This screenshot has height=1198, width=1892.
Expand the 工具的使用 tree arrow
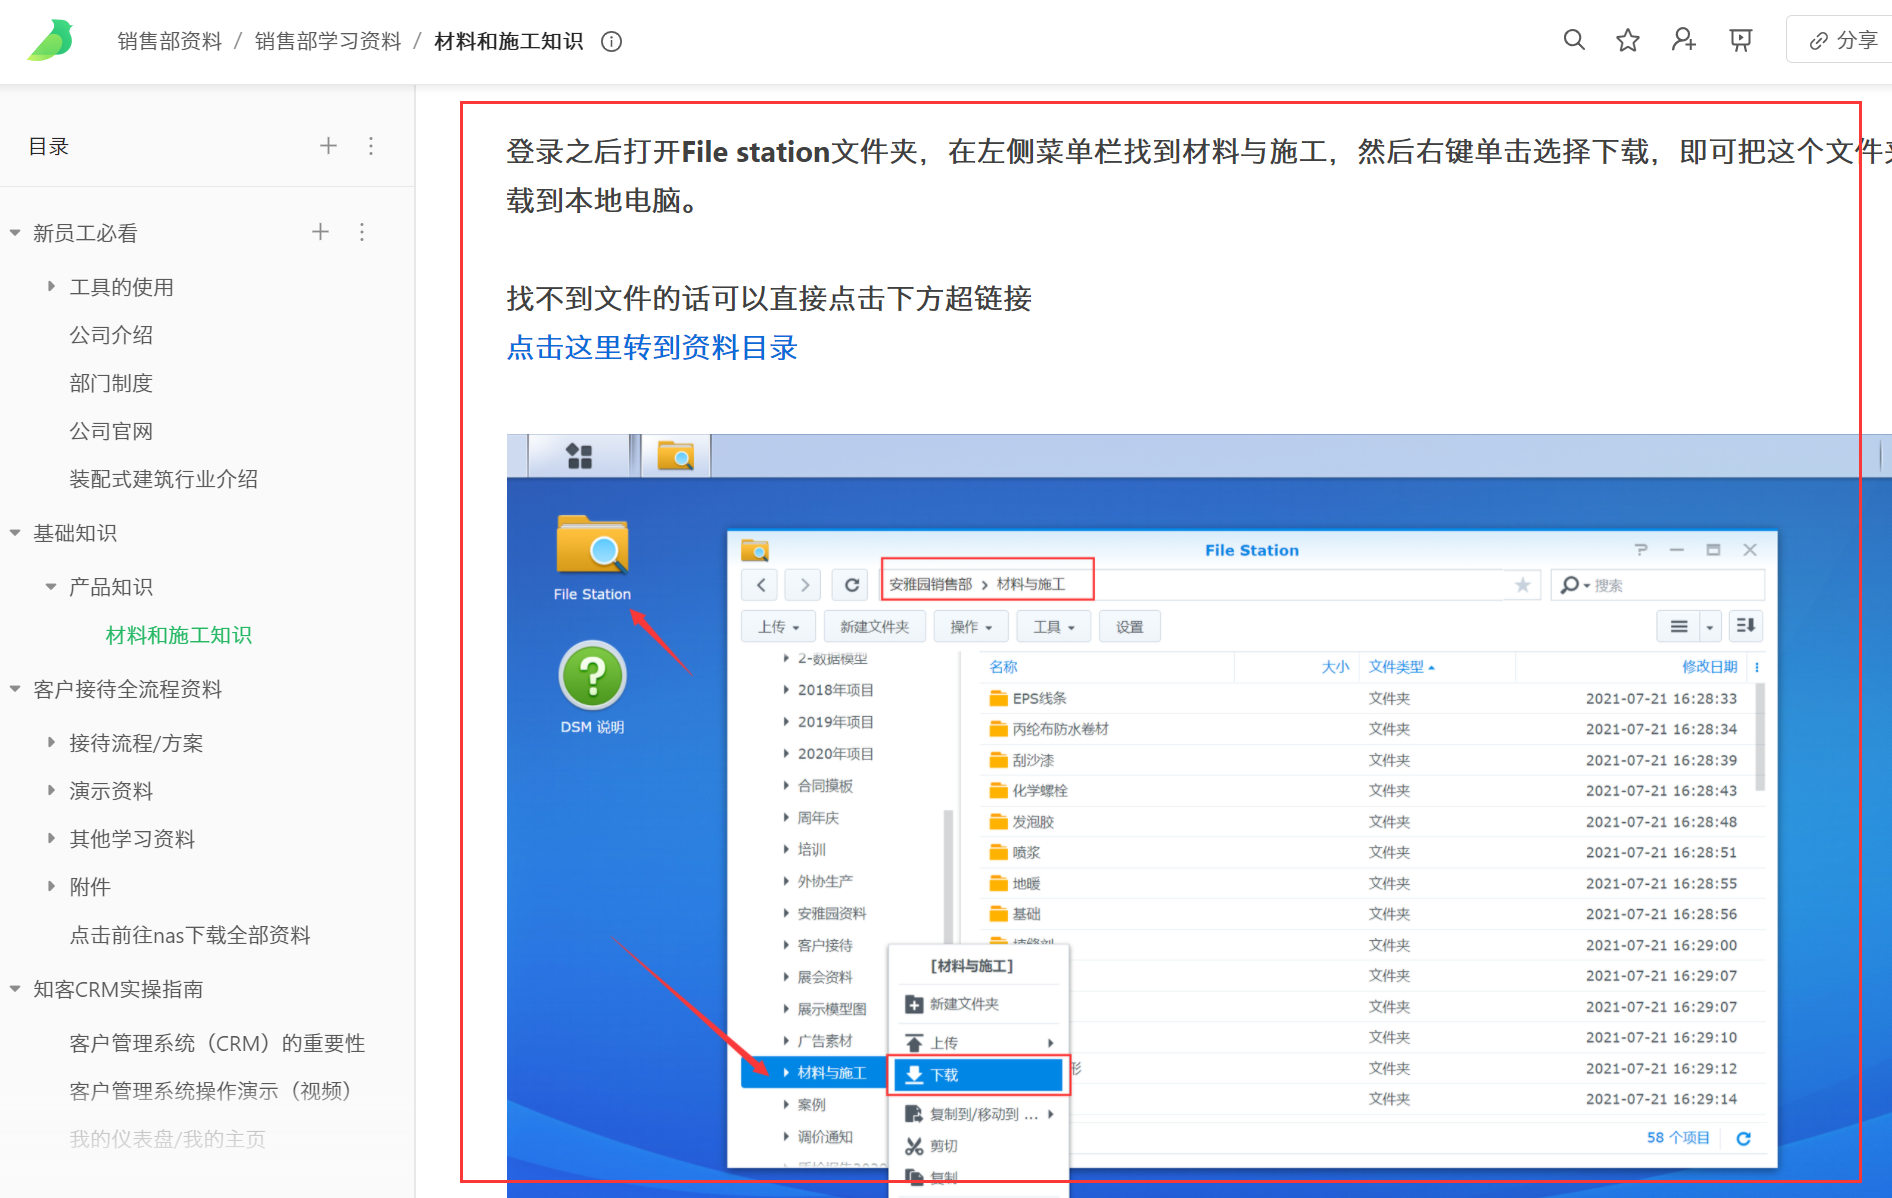pos(51,287)
